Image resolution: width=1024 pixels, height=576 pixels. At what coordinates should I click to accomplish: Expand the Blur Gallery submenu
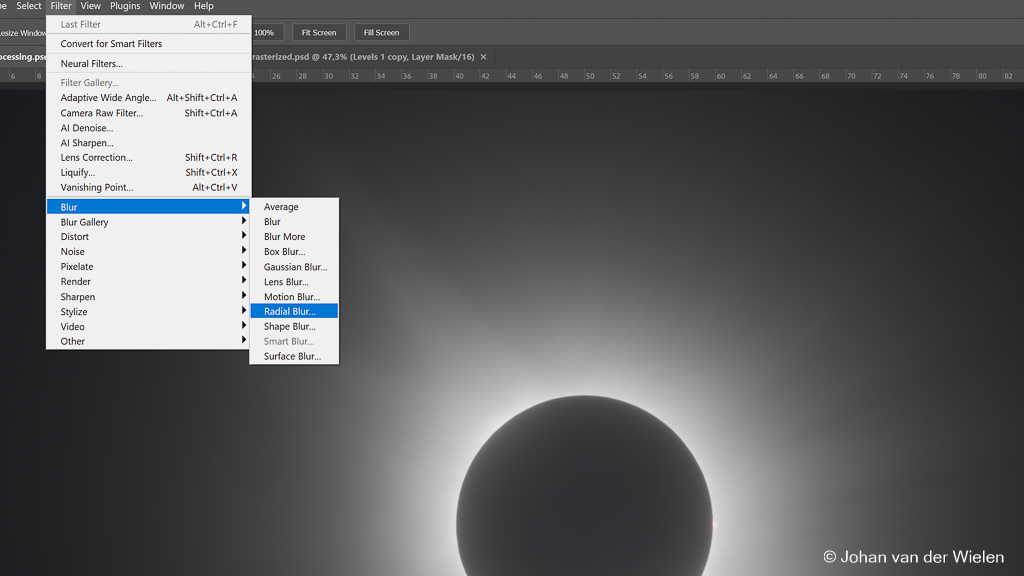[x=149, y=222]
